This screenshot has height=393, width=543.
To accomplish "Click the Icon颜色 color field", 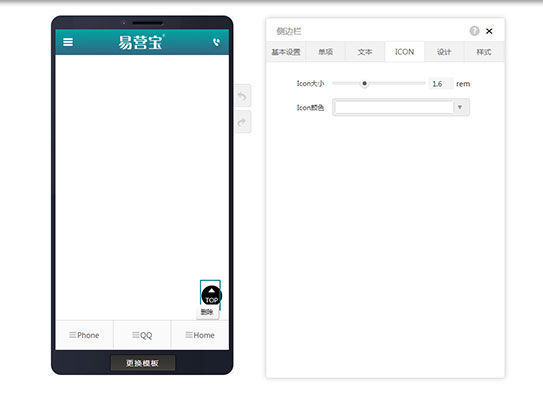I will click(x=394, y=107).
